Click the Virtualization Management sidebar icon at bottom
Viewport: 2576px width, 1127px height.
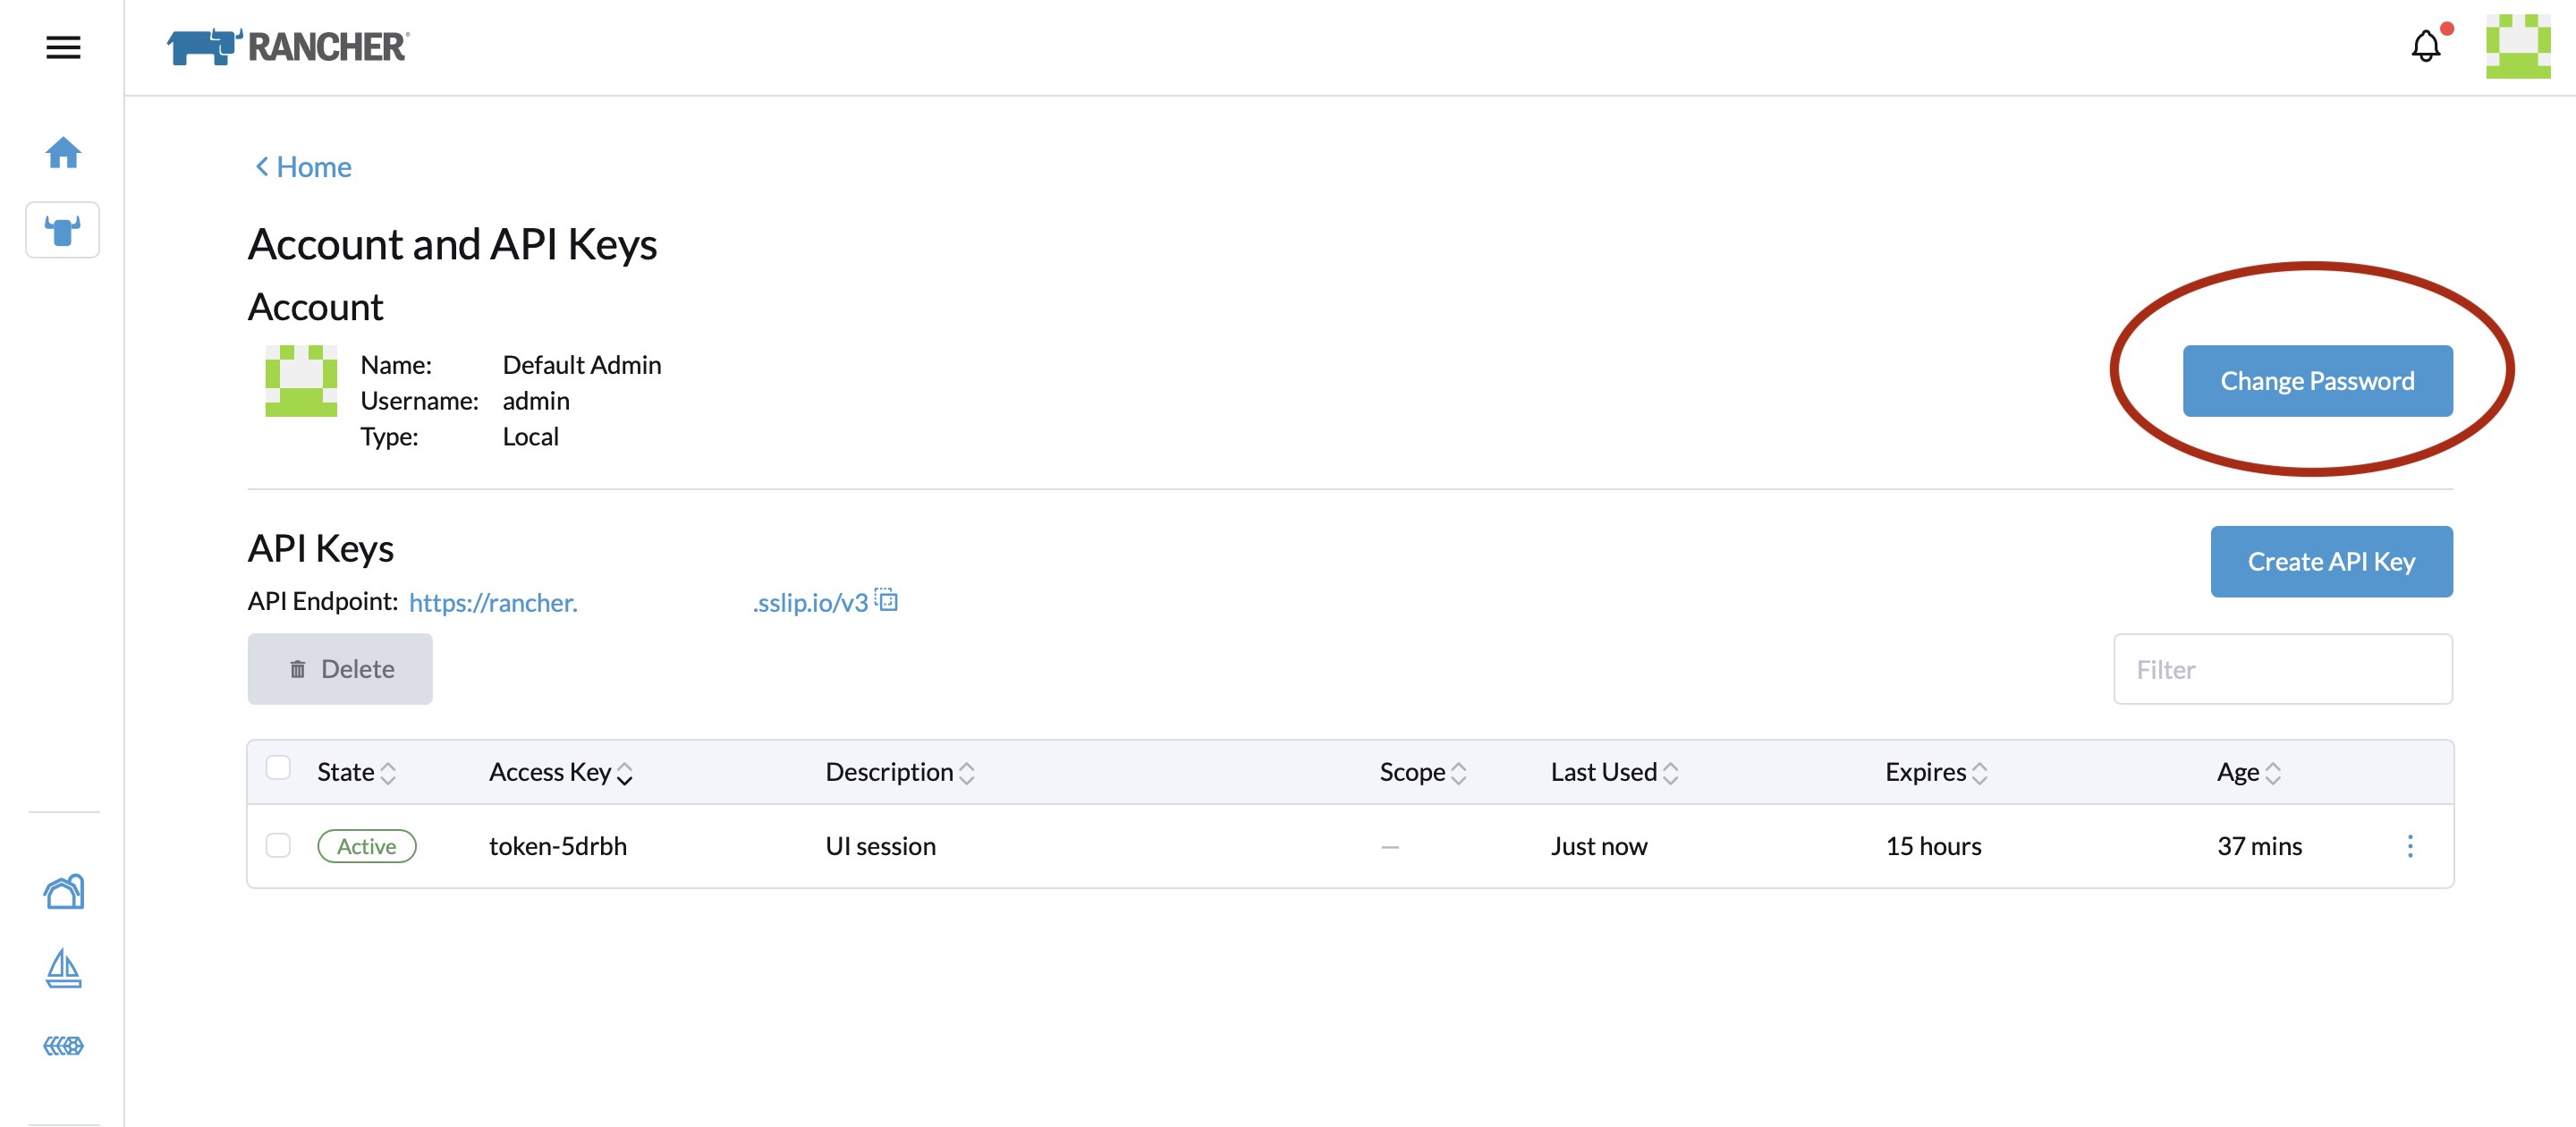click(x=63, y=1046)
